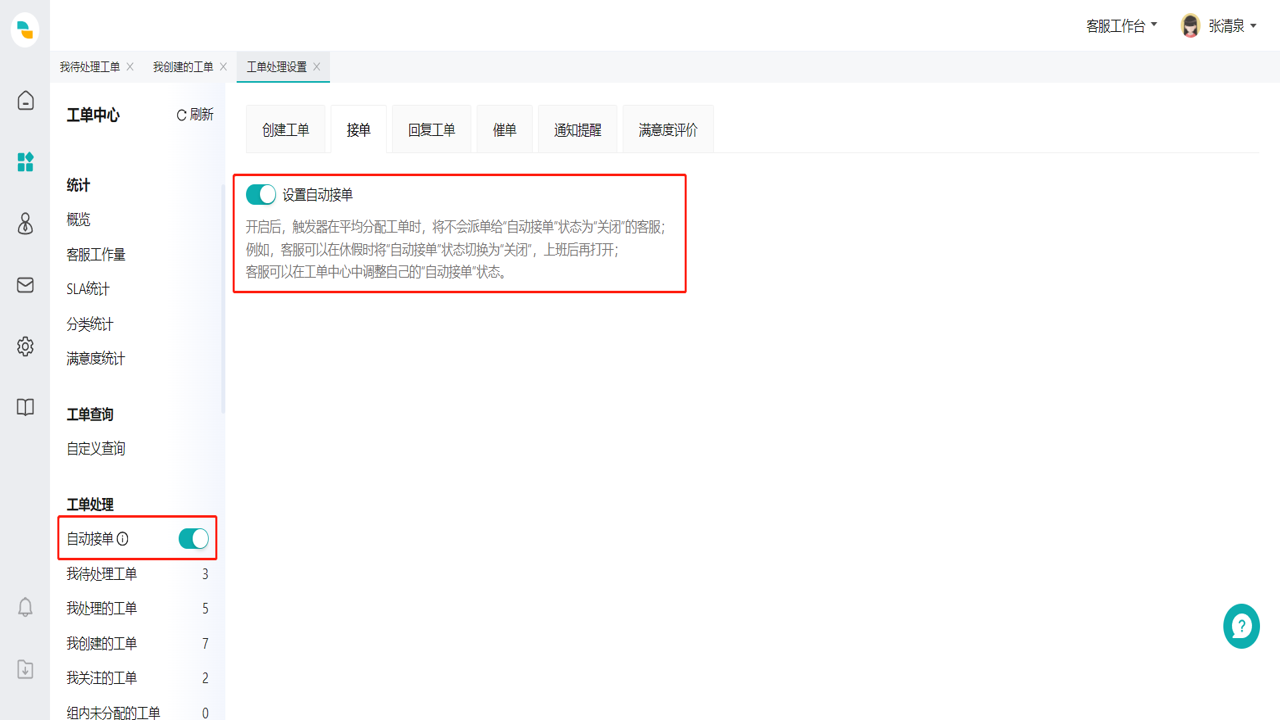1280x720 pixels.
Task: Open 满意度统计 in the sidebar
Action: click(96, 358)
